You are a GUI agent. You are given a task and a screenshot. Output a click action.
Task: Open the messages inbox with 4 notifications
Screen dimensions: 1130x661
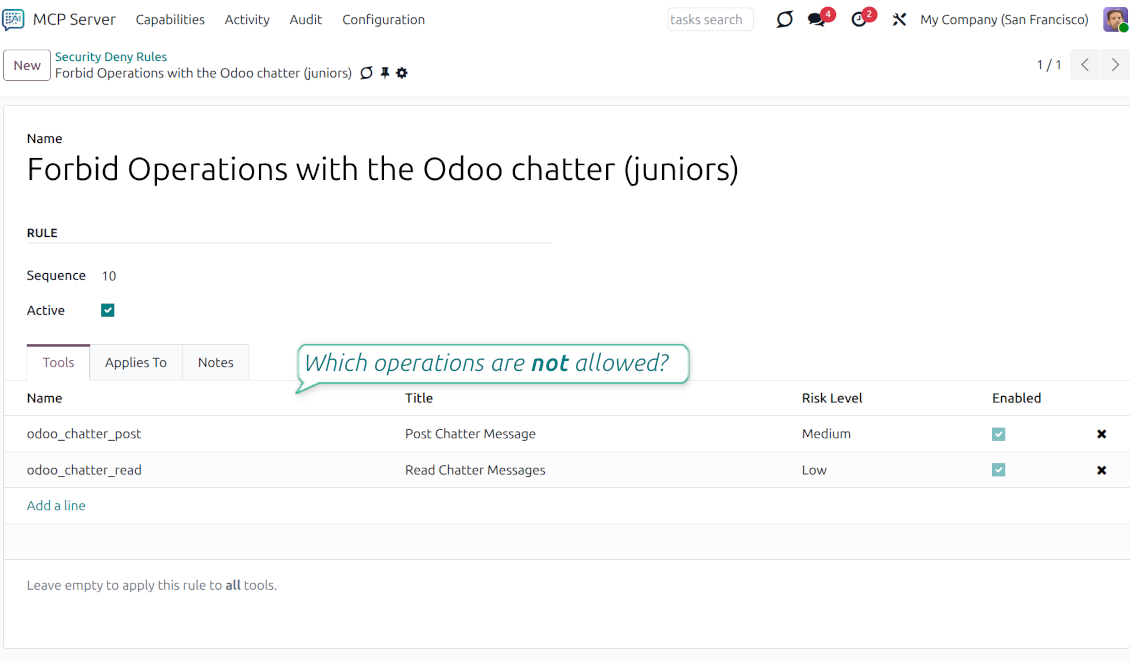(815, 19)
